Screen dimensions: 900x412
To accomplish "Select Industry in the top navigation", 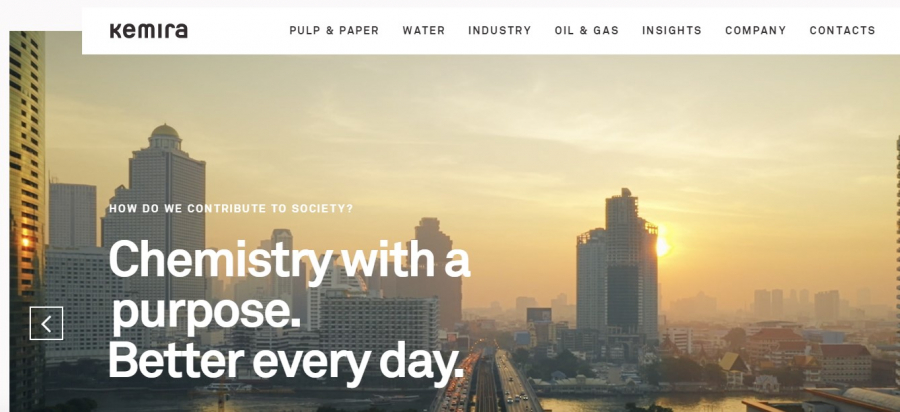I will click(499, 30).
